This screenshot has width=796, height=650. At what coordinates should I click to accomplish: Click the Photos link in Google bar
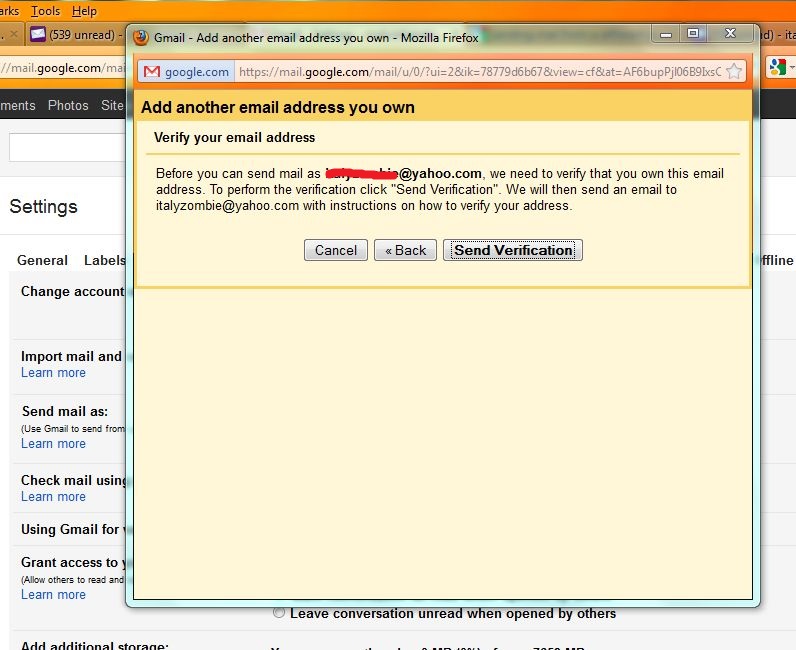68,105
